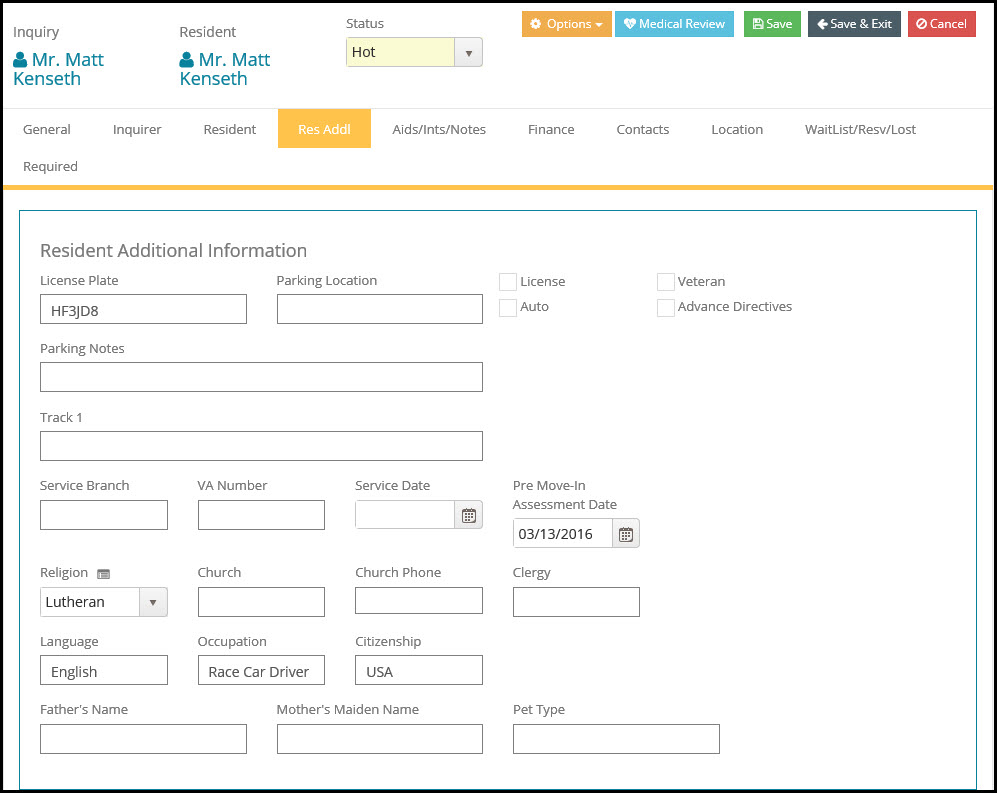Switch to the Finance tab
The height and width of the screenshot is (793, 997).
(x=551, y=129)
